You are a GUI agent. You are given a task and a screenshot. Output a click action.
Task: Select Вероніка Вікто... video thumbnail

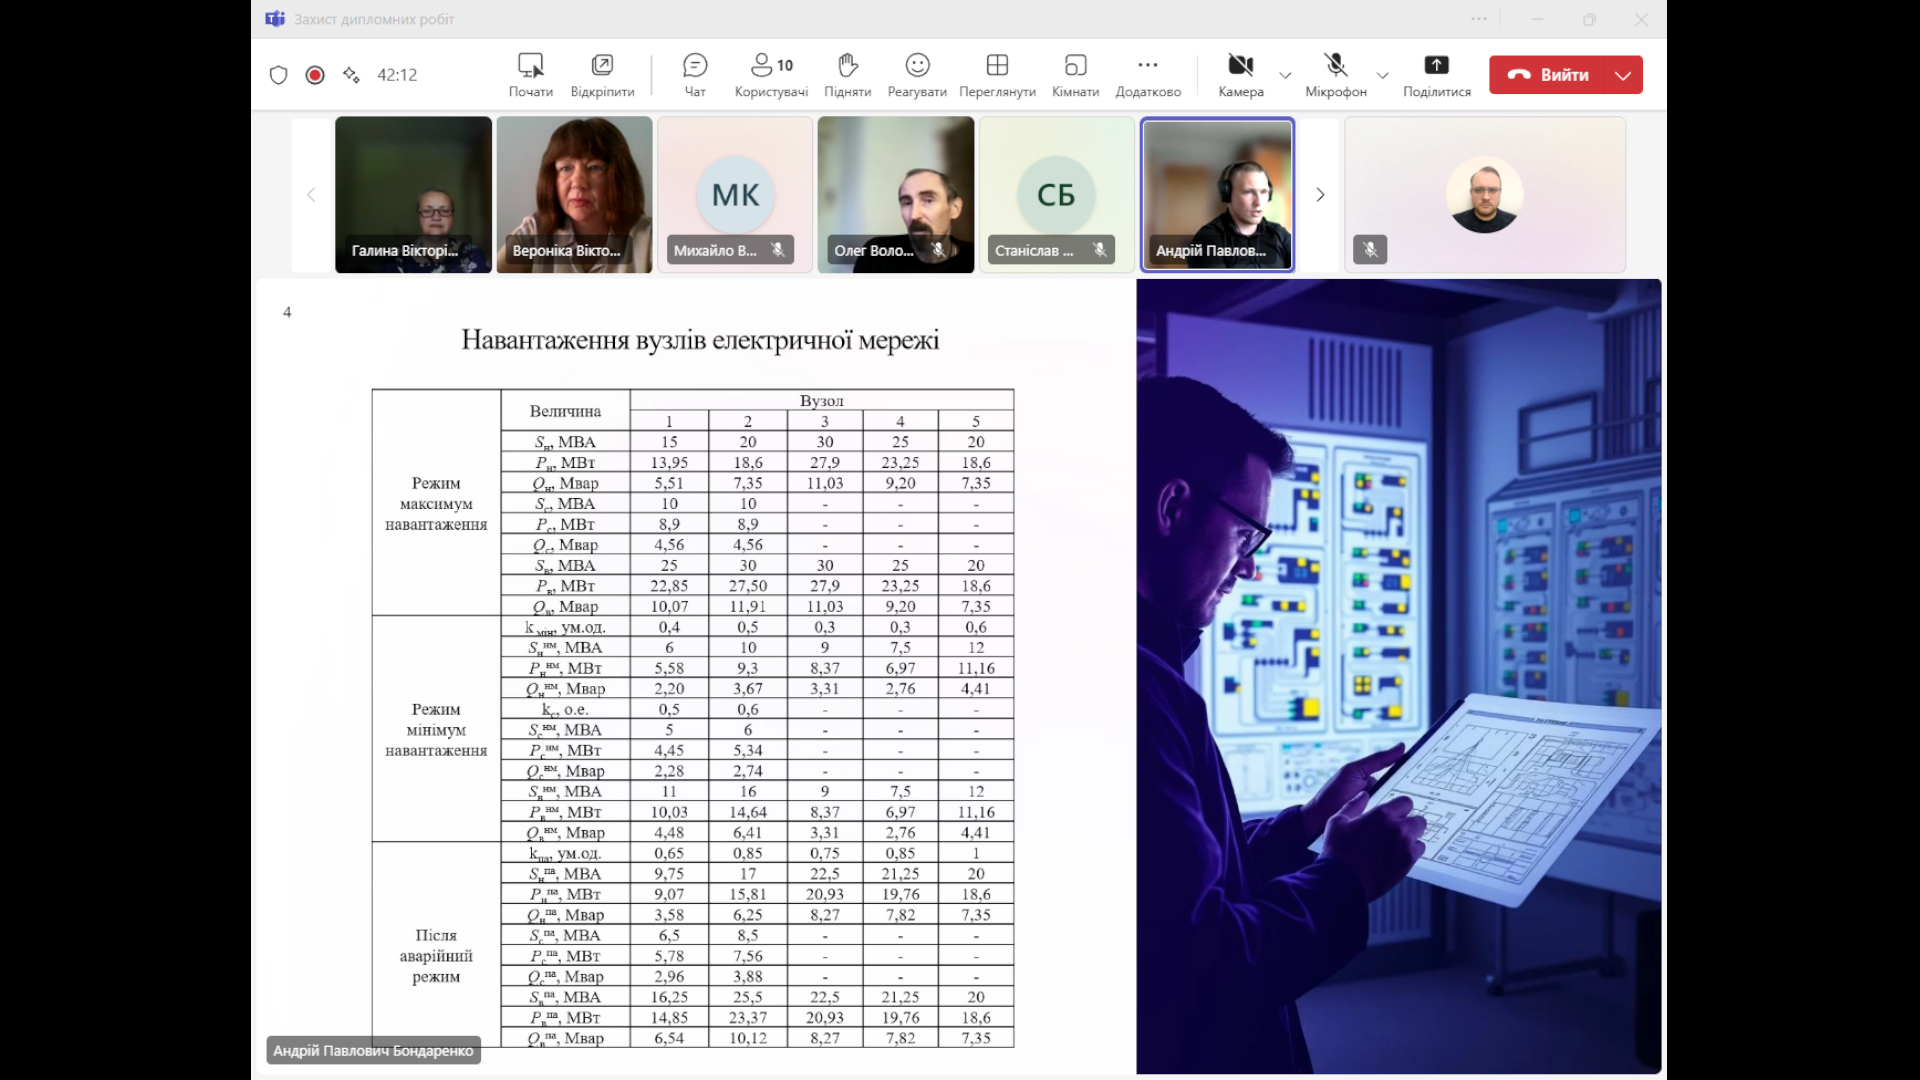(574, 195)
